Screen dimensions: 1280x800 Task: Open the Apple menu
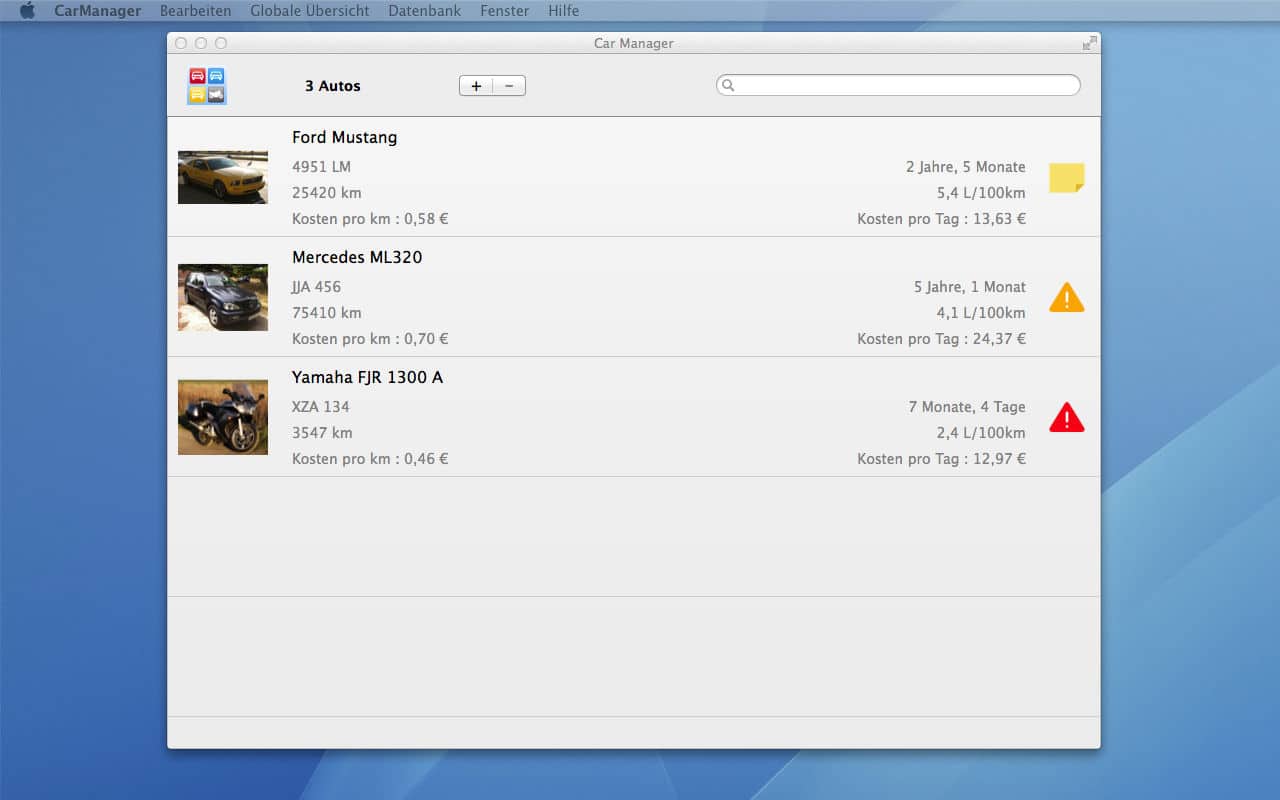click(27, 11)
